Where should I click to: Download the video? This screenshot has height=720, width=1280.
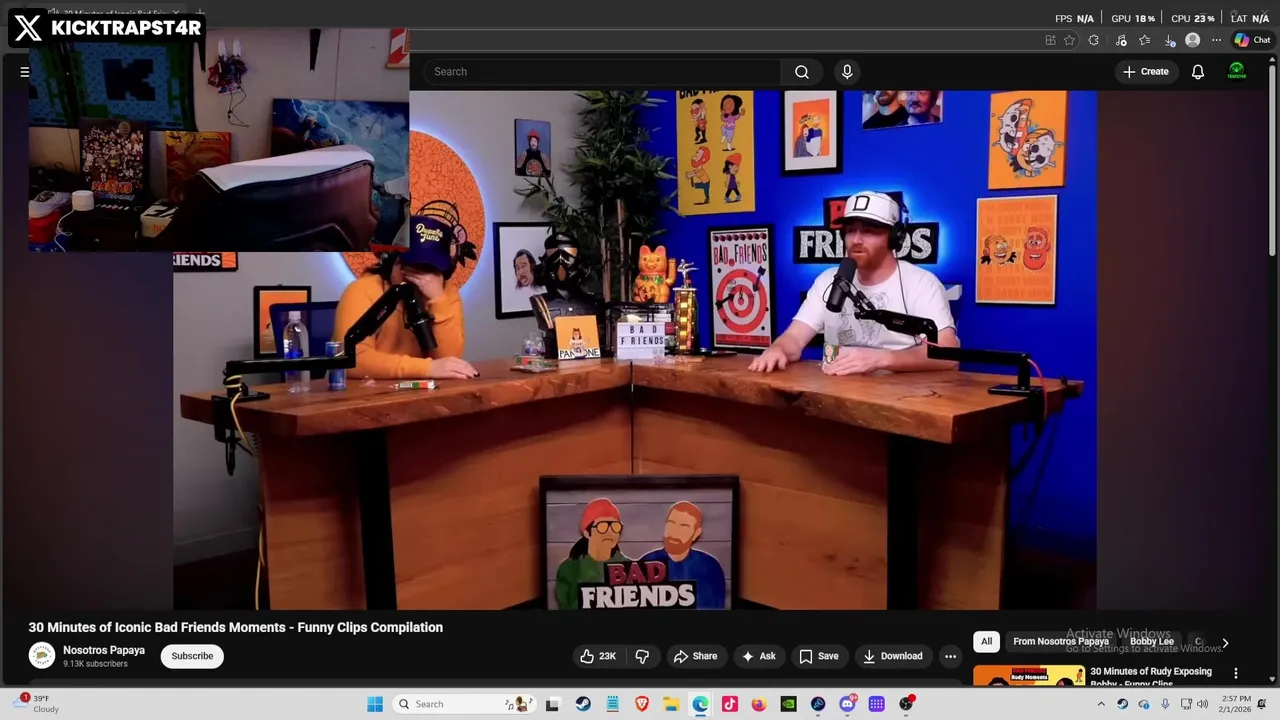(x=893, y=656)
